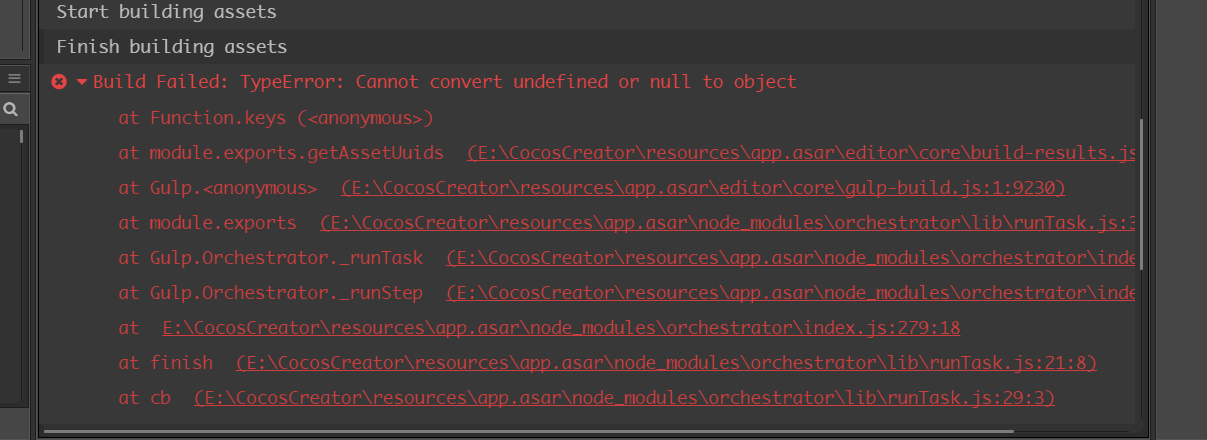This screenshot has height=440, width=1207.
Task: Click the console's vertical scrollbar
Action: [1140, 200]
